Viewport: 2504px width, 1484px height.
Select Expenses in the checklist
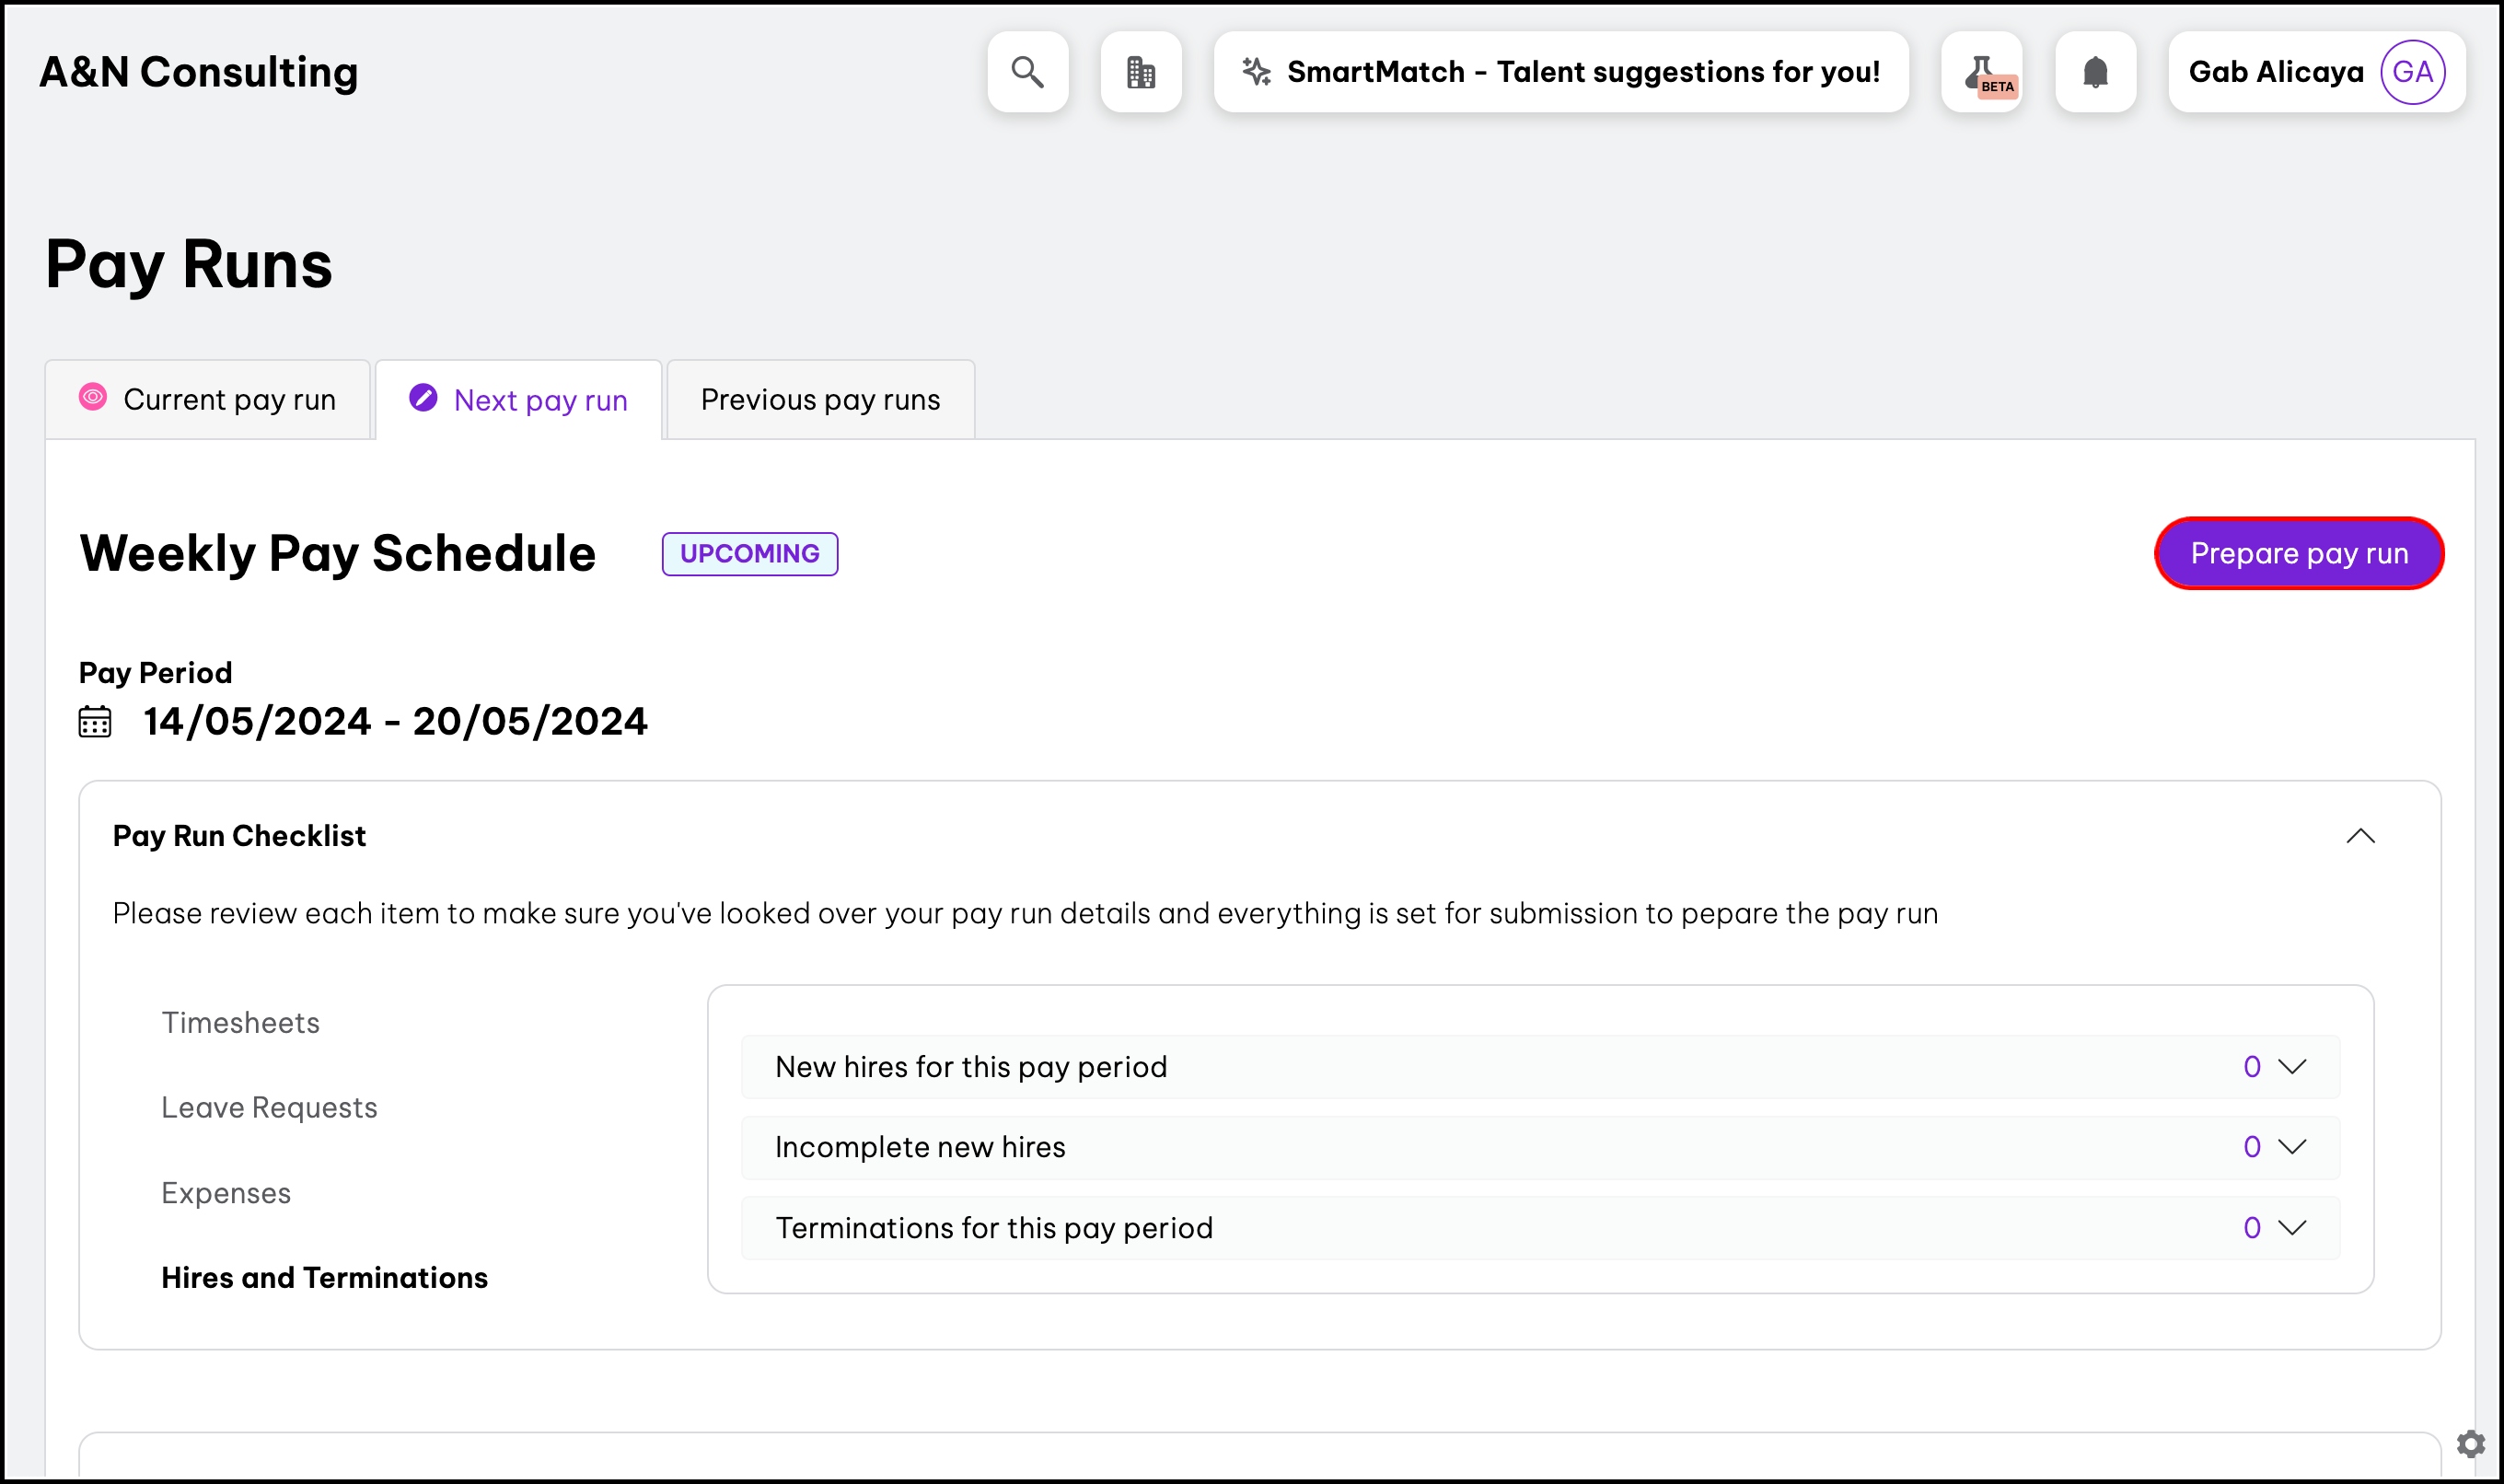pos(226,1193)
